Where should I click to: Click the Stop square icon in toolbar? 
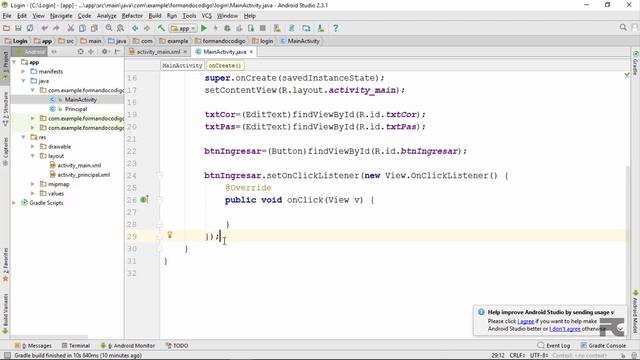[263, 28]
